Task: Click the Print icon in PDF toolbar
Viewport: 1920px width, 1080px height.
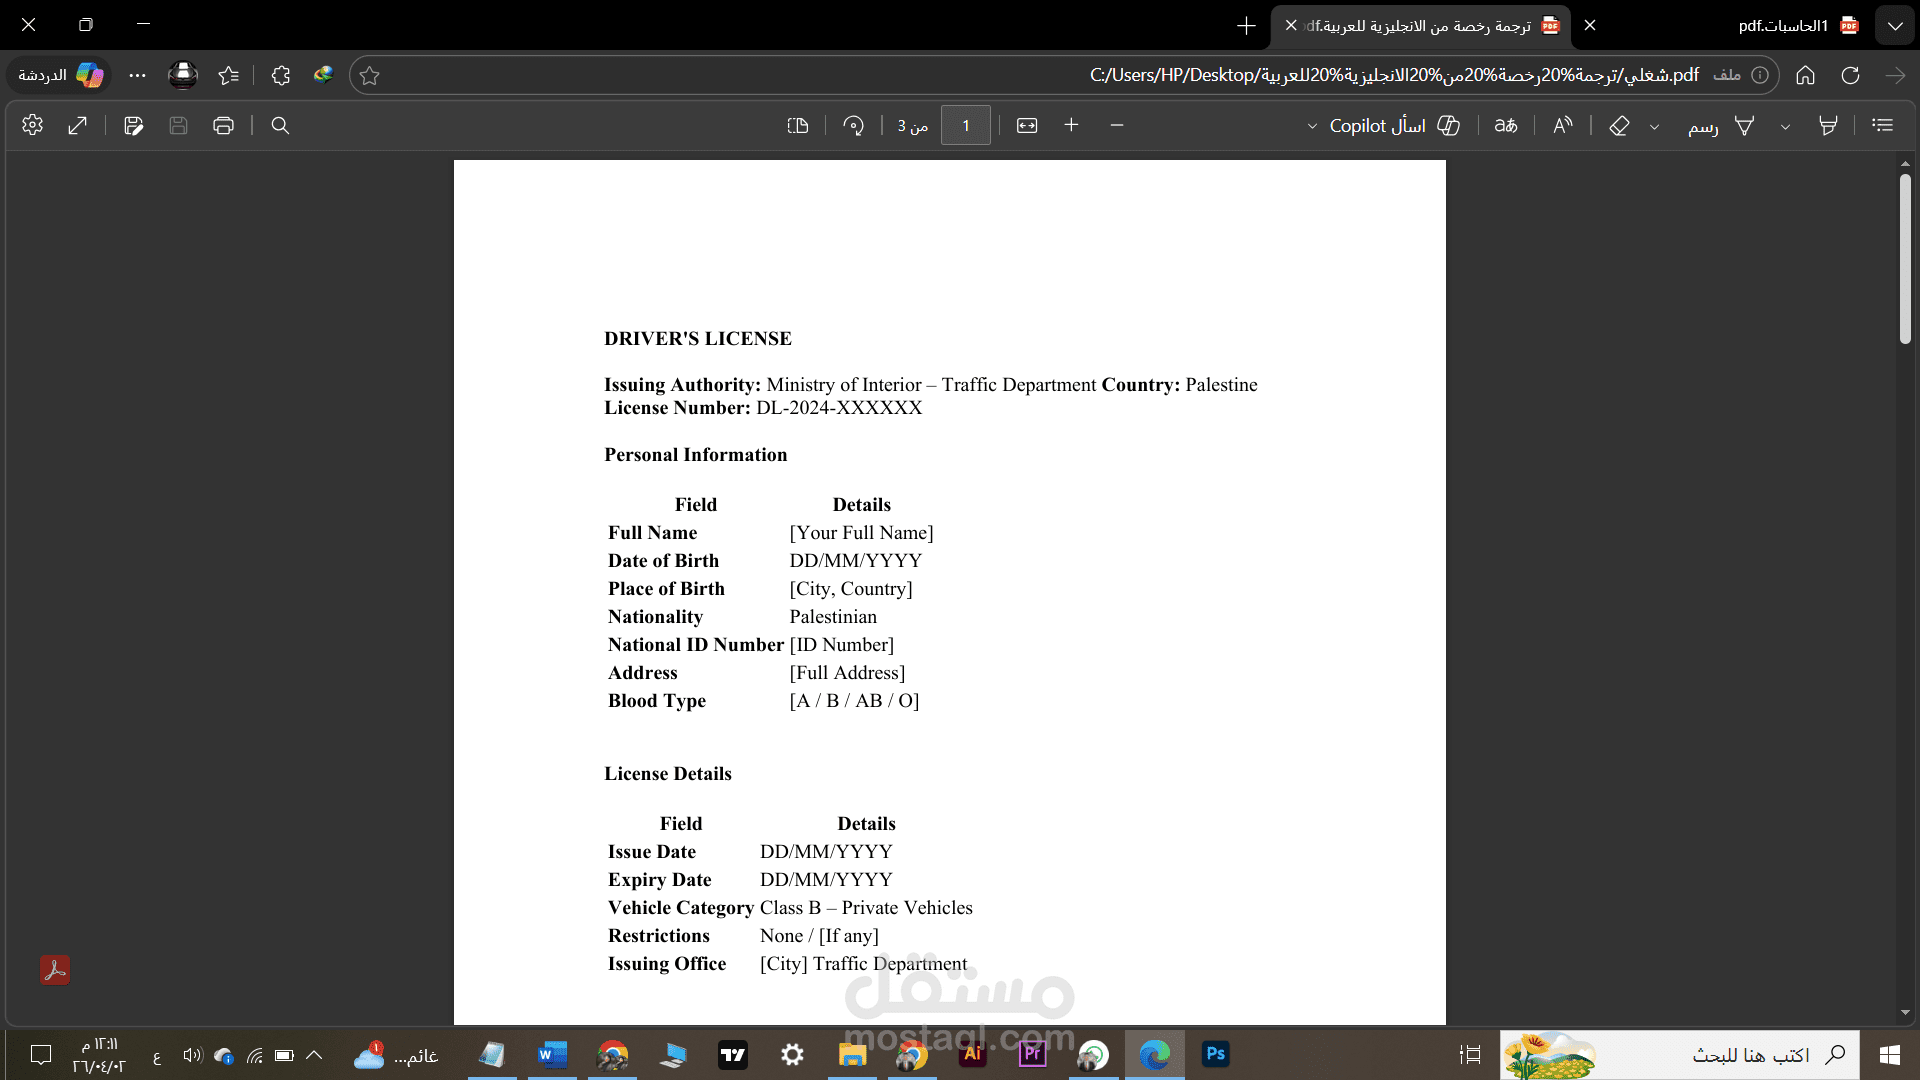Action: (x=223, y=125)
